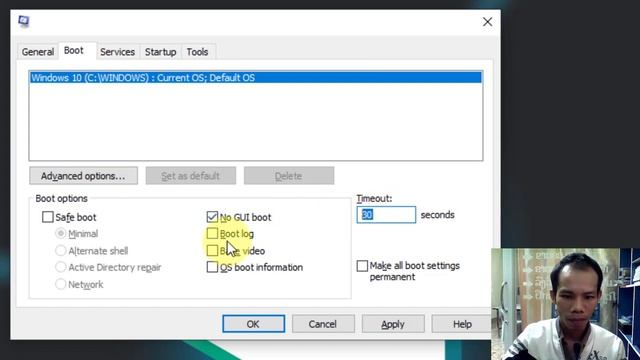Viewport: 640px width, 360px height.
Task: Uncheck the No GUI boot checkbox
Action: tap(212, 217)
